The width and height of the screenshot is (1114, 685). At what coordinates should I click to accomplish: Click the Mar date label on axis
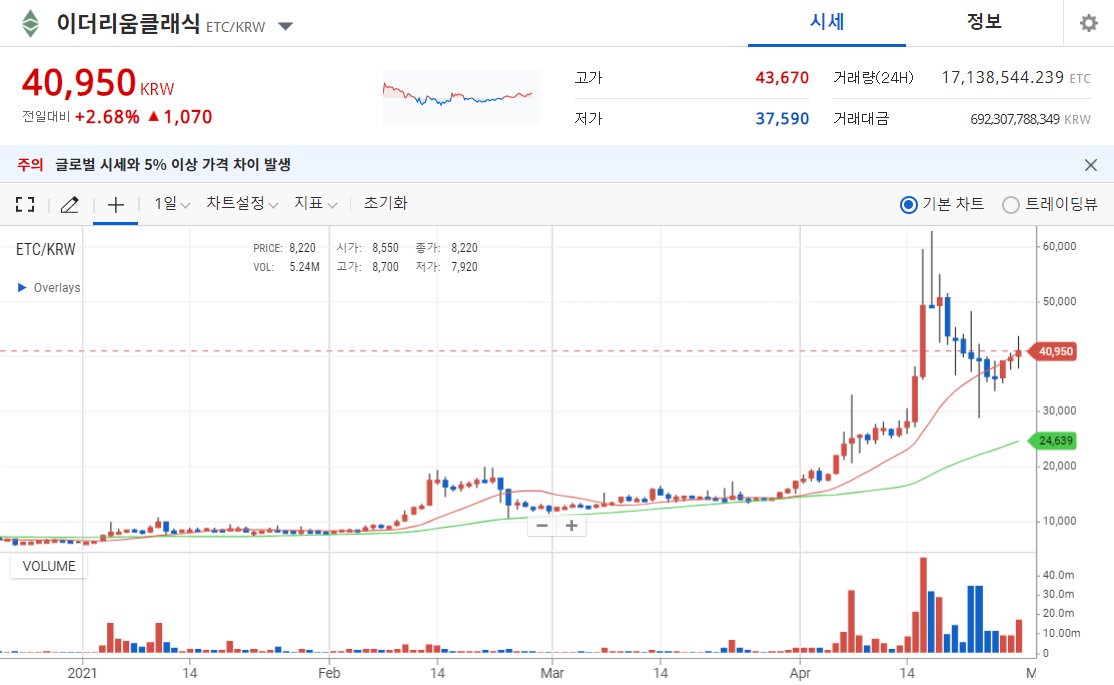pos(552,672)
